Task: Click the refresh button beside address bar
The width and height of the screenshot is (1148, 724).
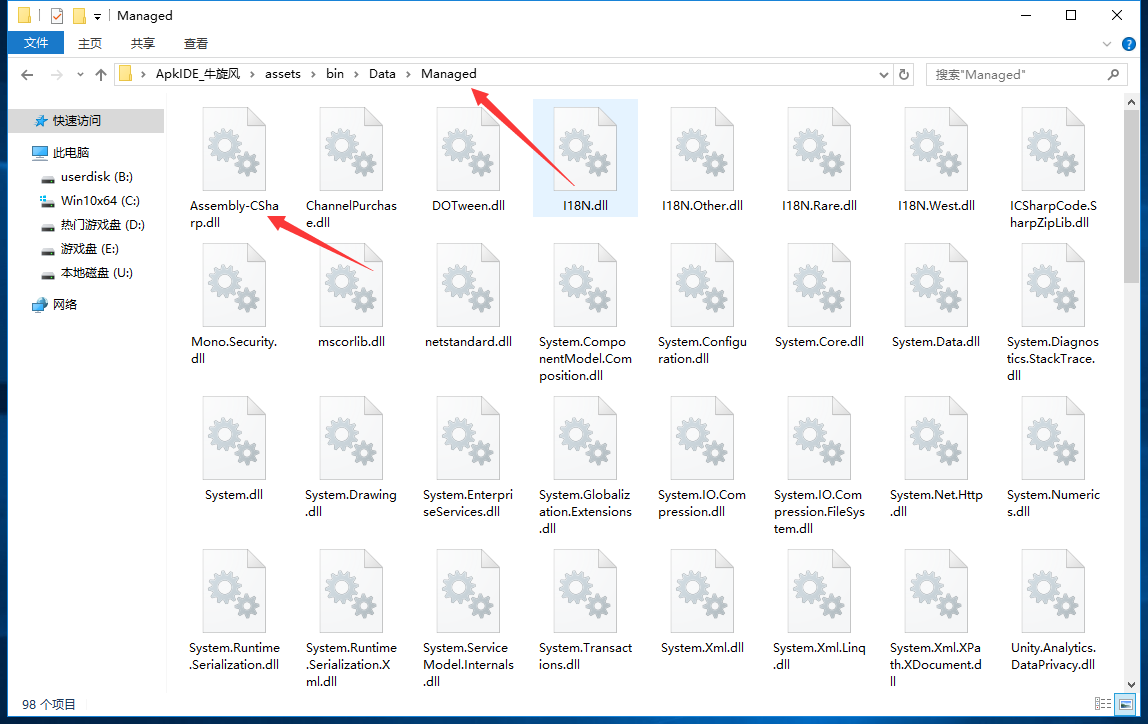Action: [904, 74]
